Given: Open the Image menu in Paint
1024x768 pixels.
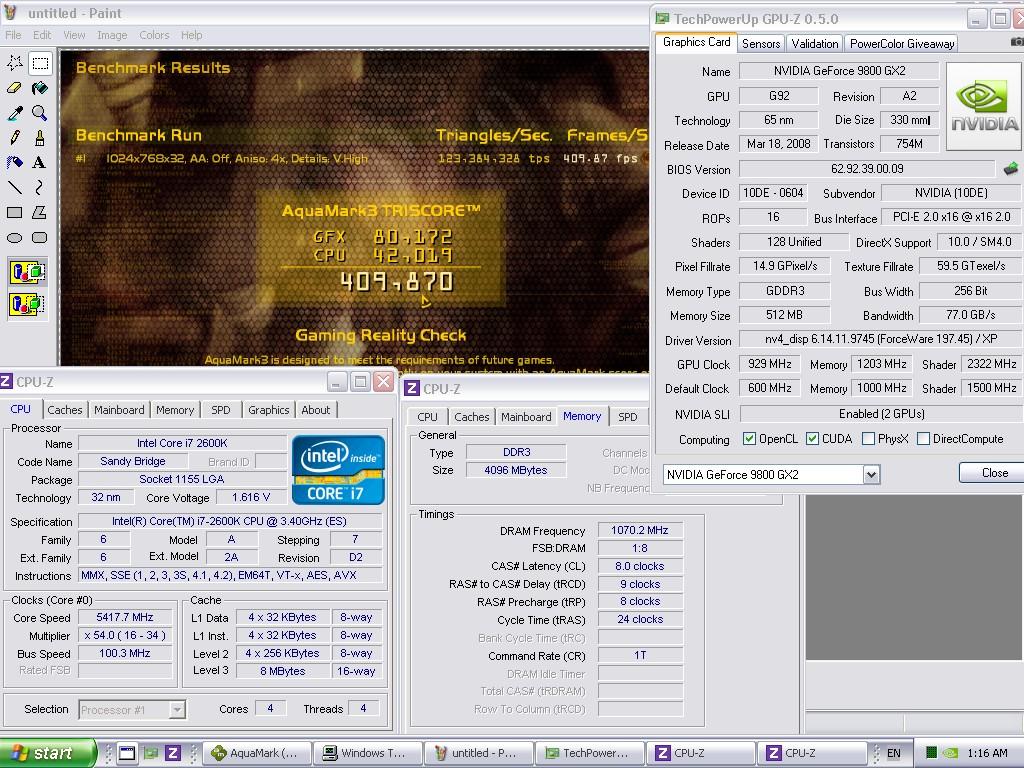Looking at the screenshot, I should tap(112, 35).
